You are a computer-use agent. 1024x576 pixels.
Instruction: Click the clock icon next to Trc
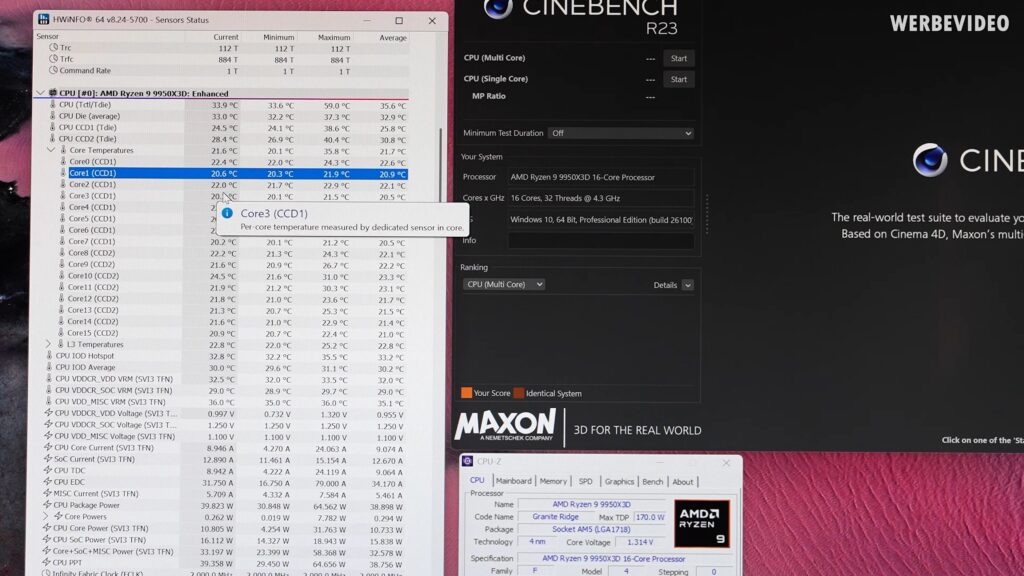(54, 47)
